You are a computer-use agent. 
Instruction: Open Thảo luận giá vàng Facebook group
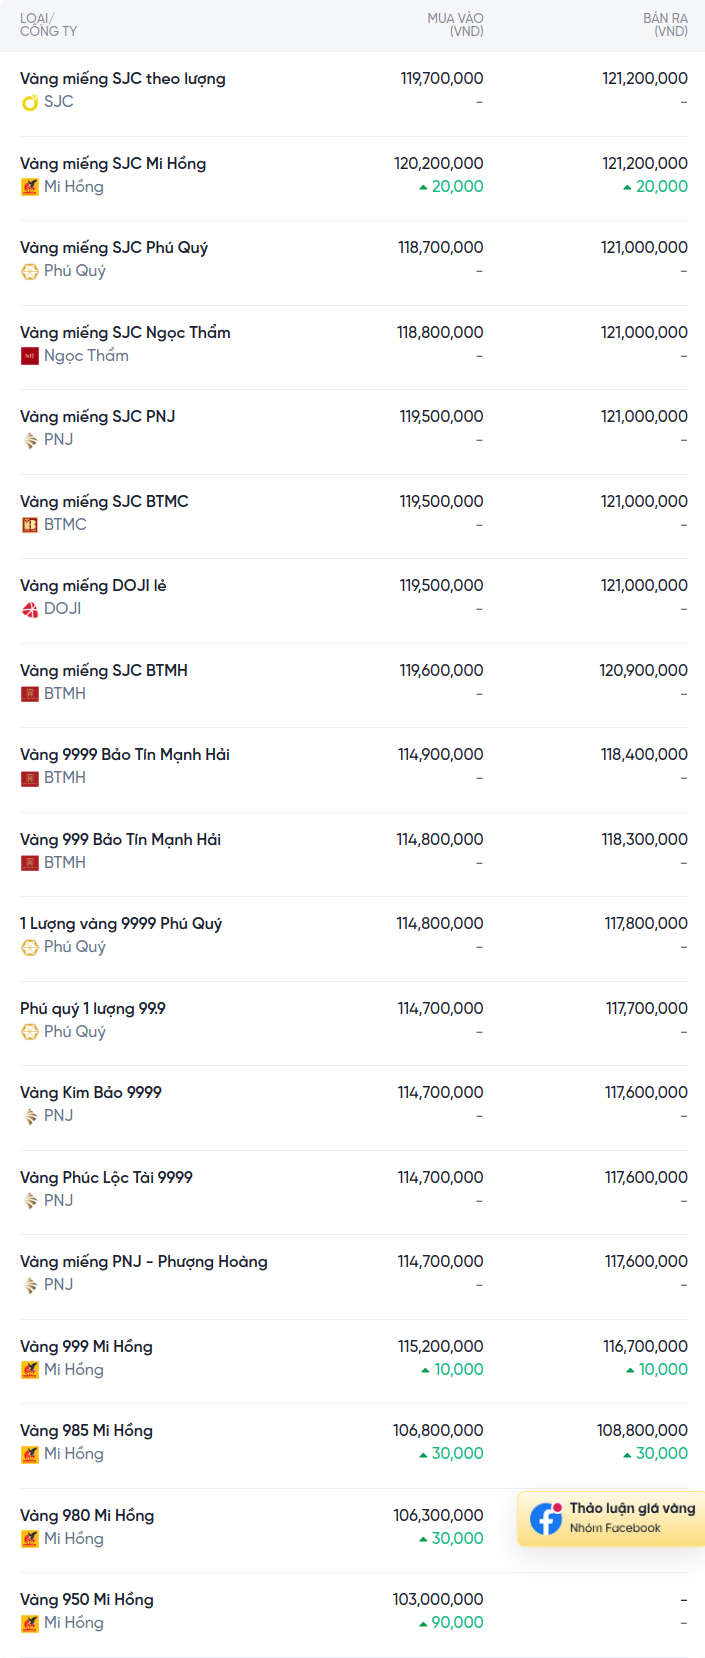pyautogui.click(x=611, y=1518)
